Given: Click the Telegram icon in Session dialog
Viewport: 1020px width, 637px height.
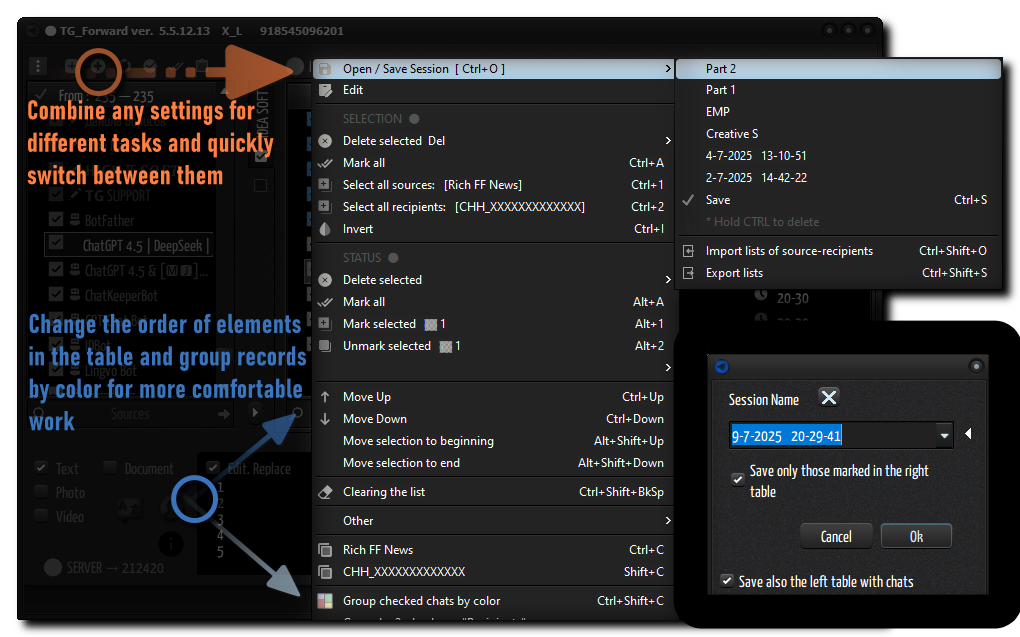Looking at the screenshot, I should 721,367.
